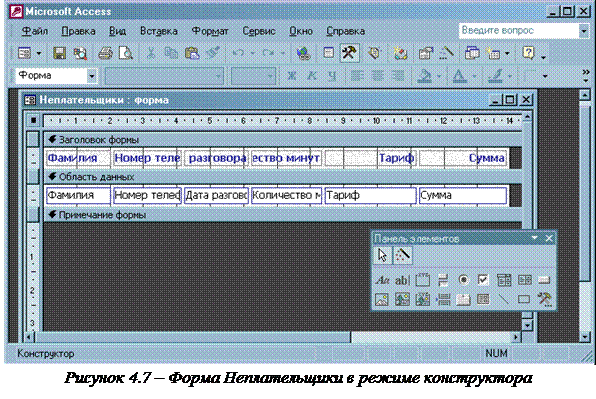Open the Properties sheet toolbar icon

click(426, 53)
